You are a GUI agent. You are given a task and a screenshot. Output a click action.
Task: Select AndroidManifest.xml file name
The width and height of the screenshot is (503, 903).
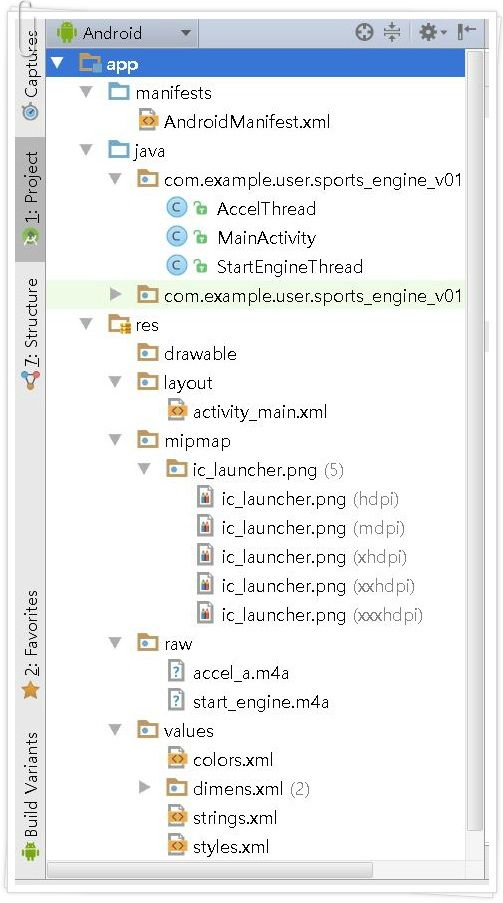coord(247,122)
